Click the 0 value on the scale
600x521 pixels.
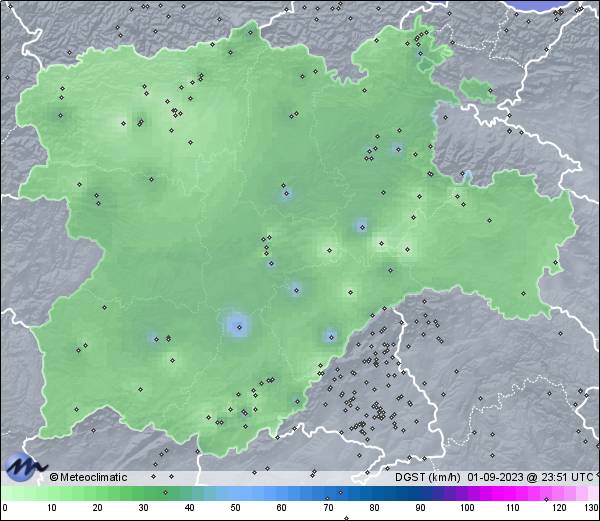5,508
